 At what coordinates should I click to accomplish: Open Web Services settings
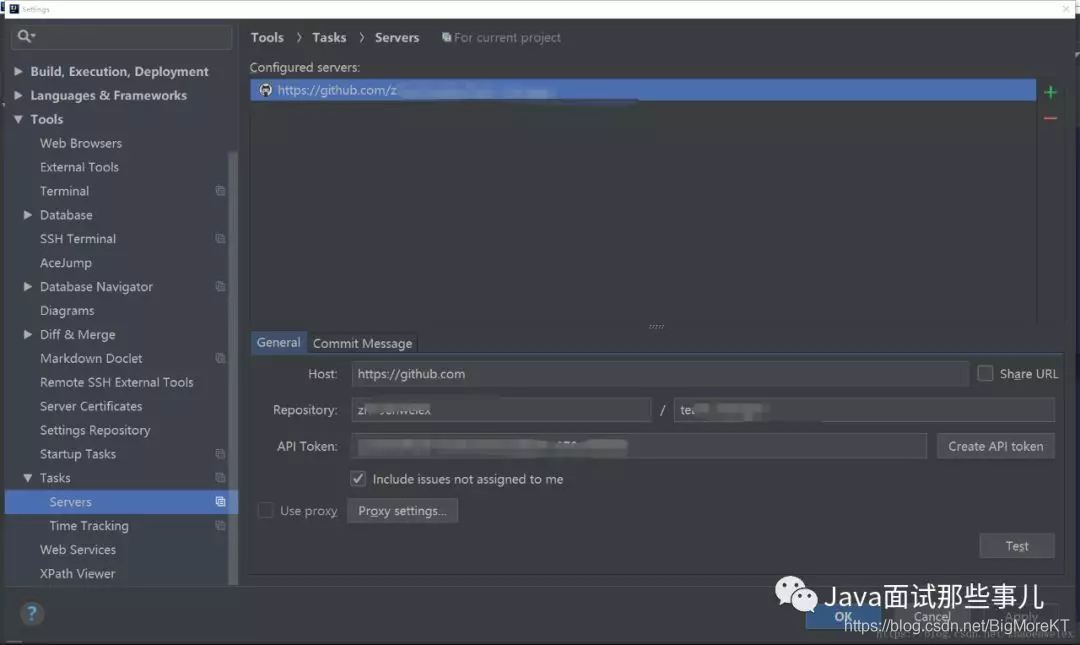[x=78, y=549]
